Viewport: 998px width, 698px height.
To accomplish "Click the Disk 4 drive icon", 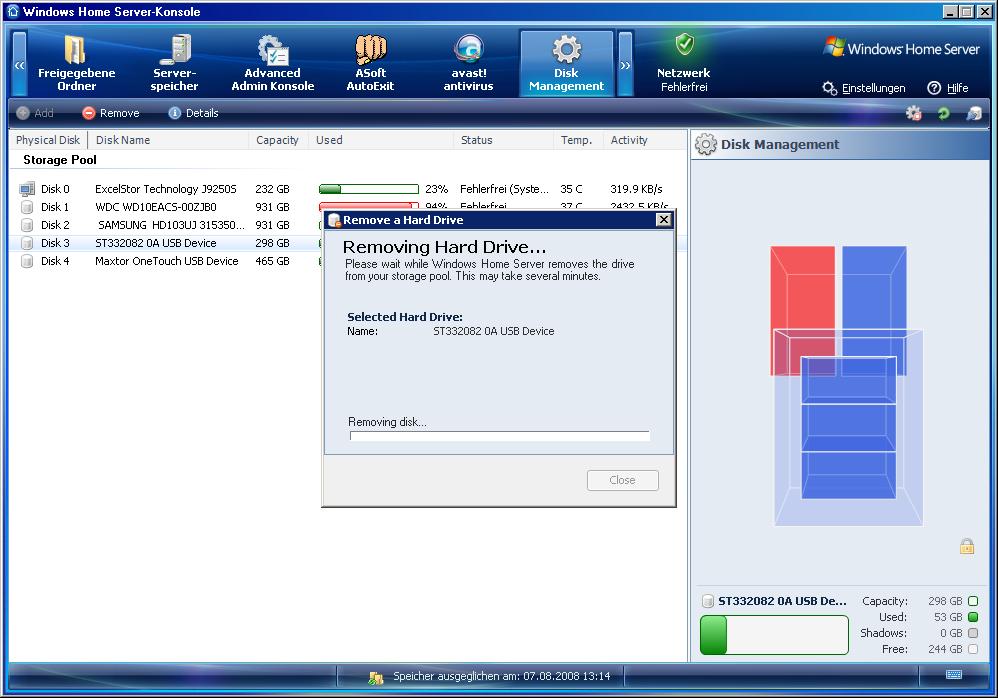I will pyautogui.click(x=27, y=261).
